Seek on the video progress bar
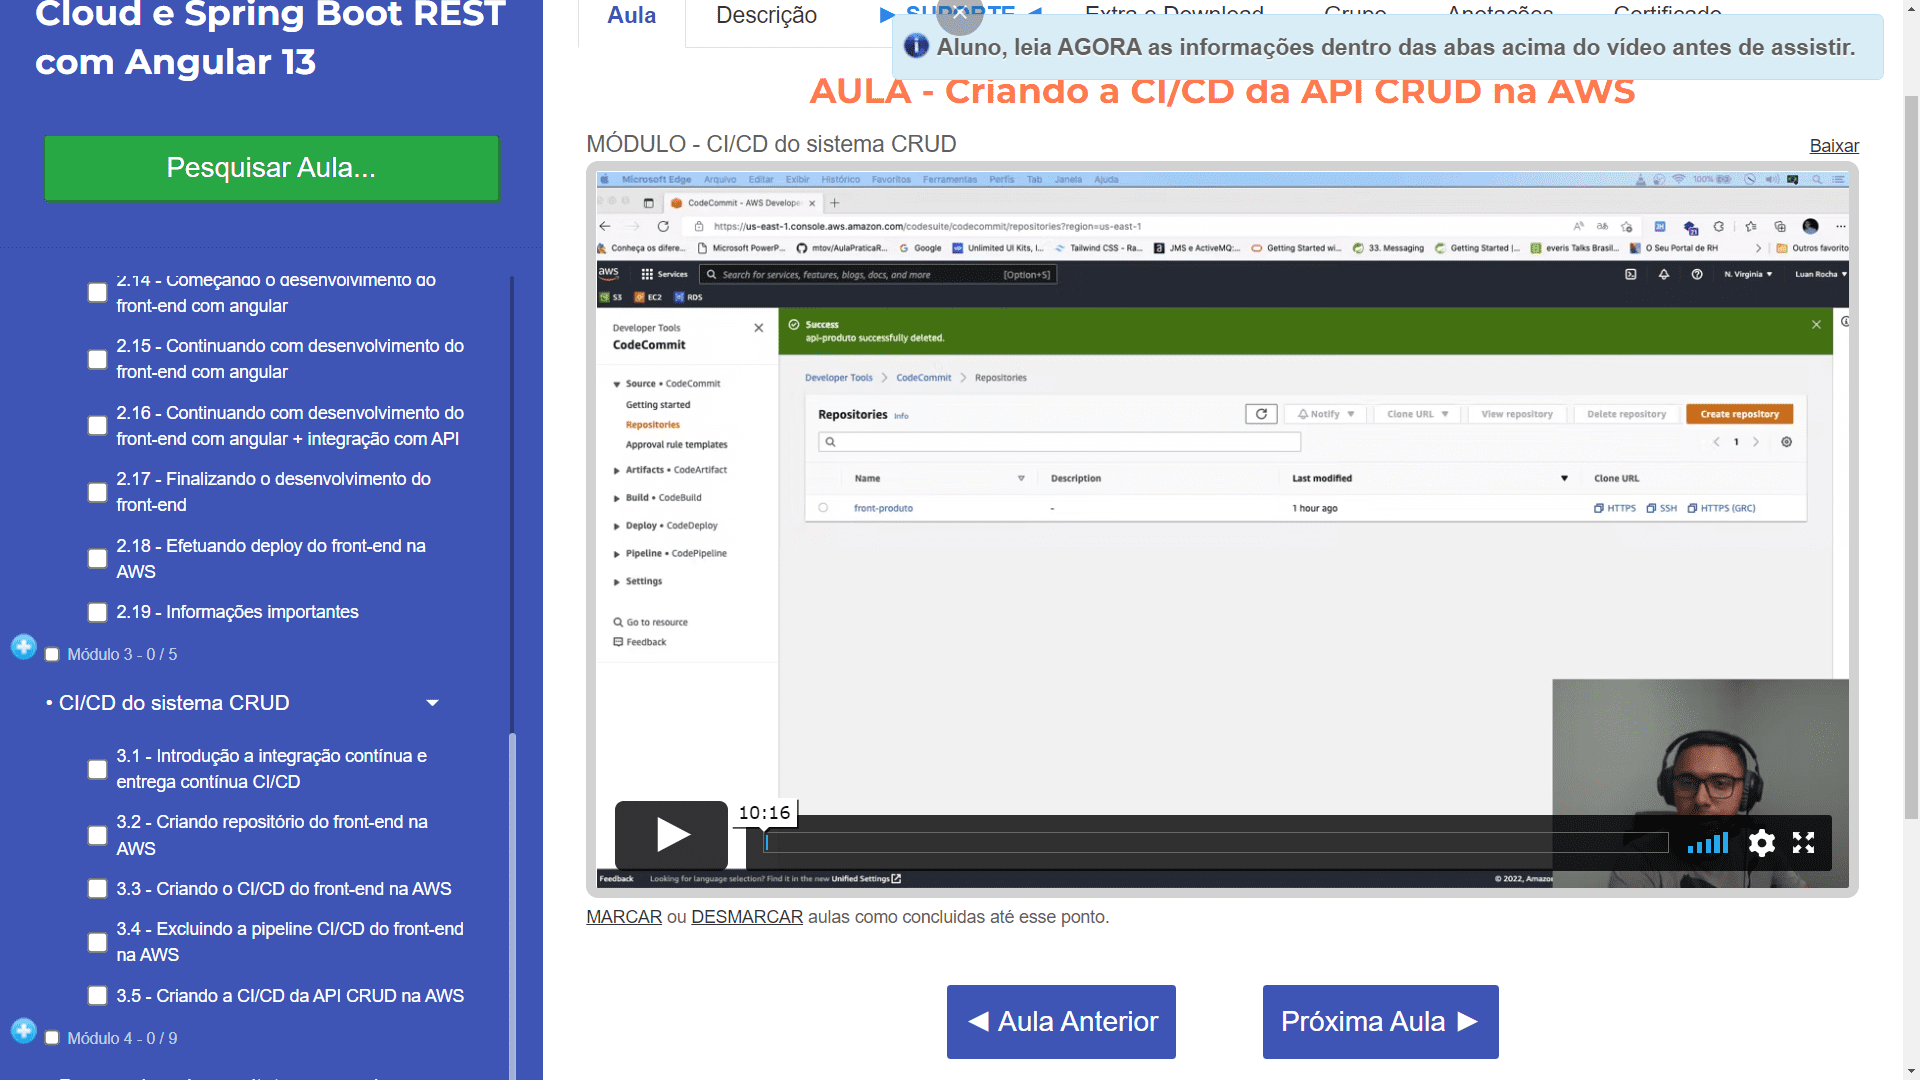Viewport: 1920px width, 1080px height. [1216, 843]
